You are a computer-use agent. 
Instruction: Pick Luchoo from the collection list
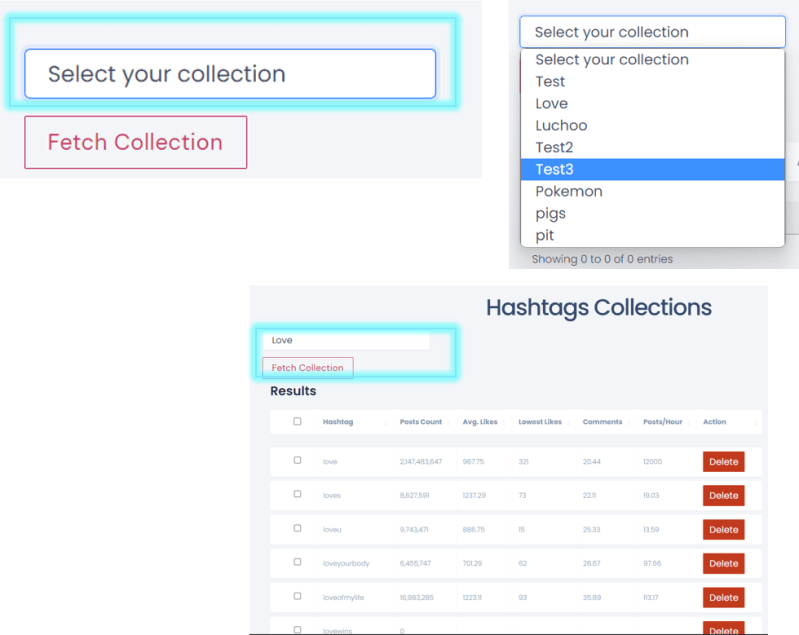(x=652, y=125)
